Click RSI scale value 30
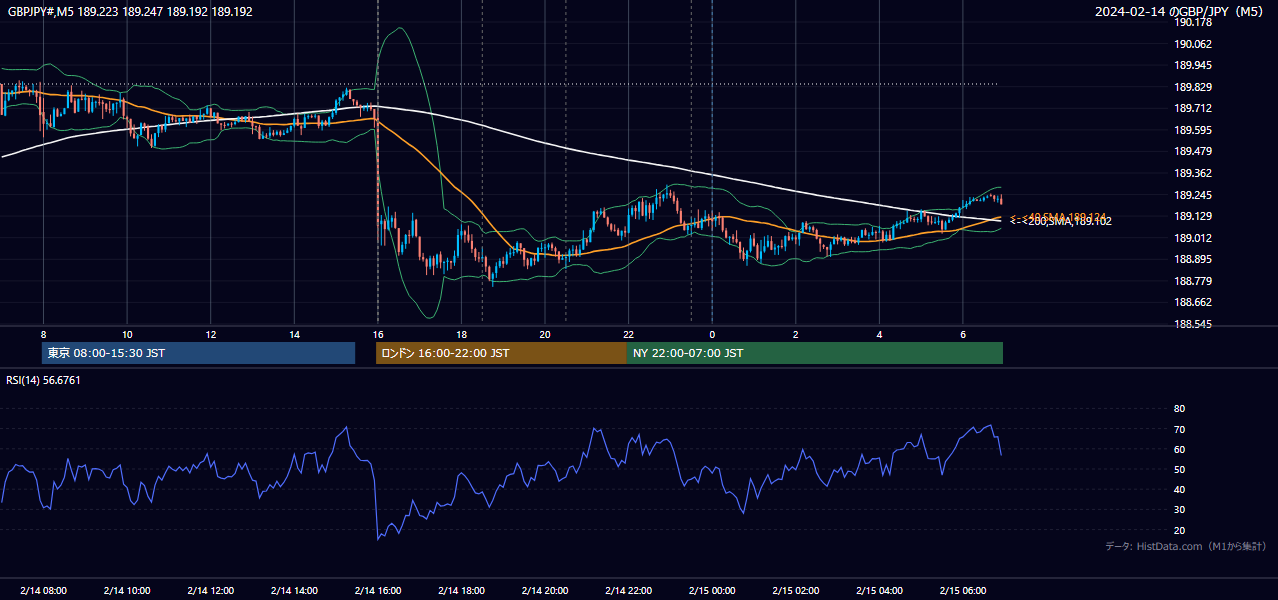The width and height of the screenshot is (1278, 600). (1179, 510)
